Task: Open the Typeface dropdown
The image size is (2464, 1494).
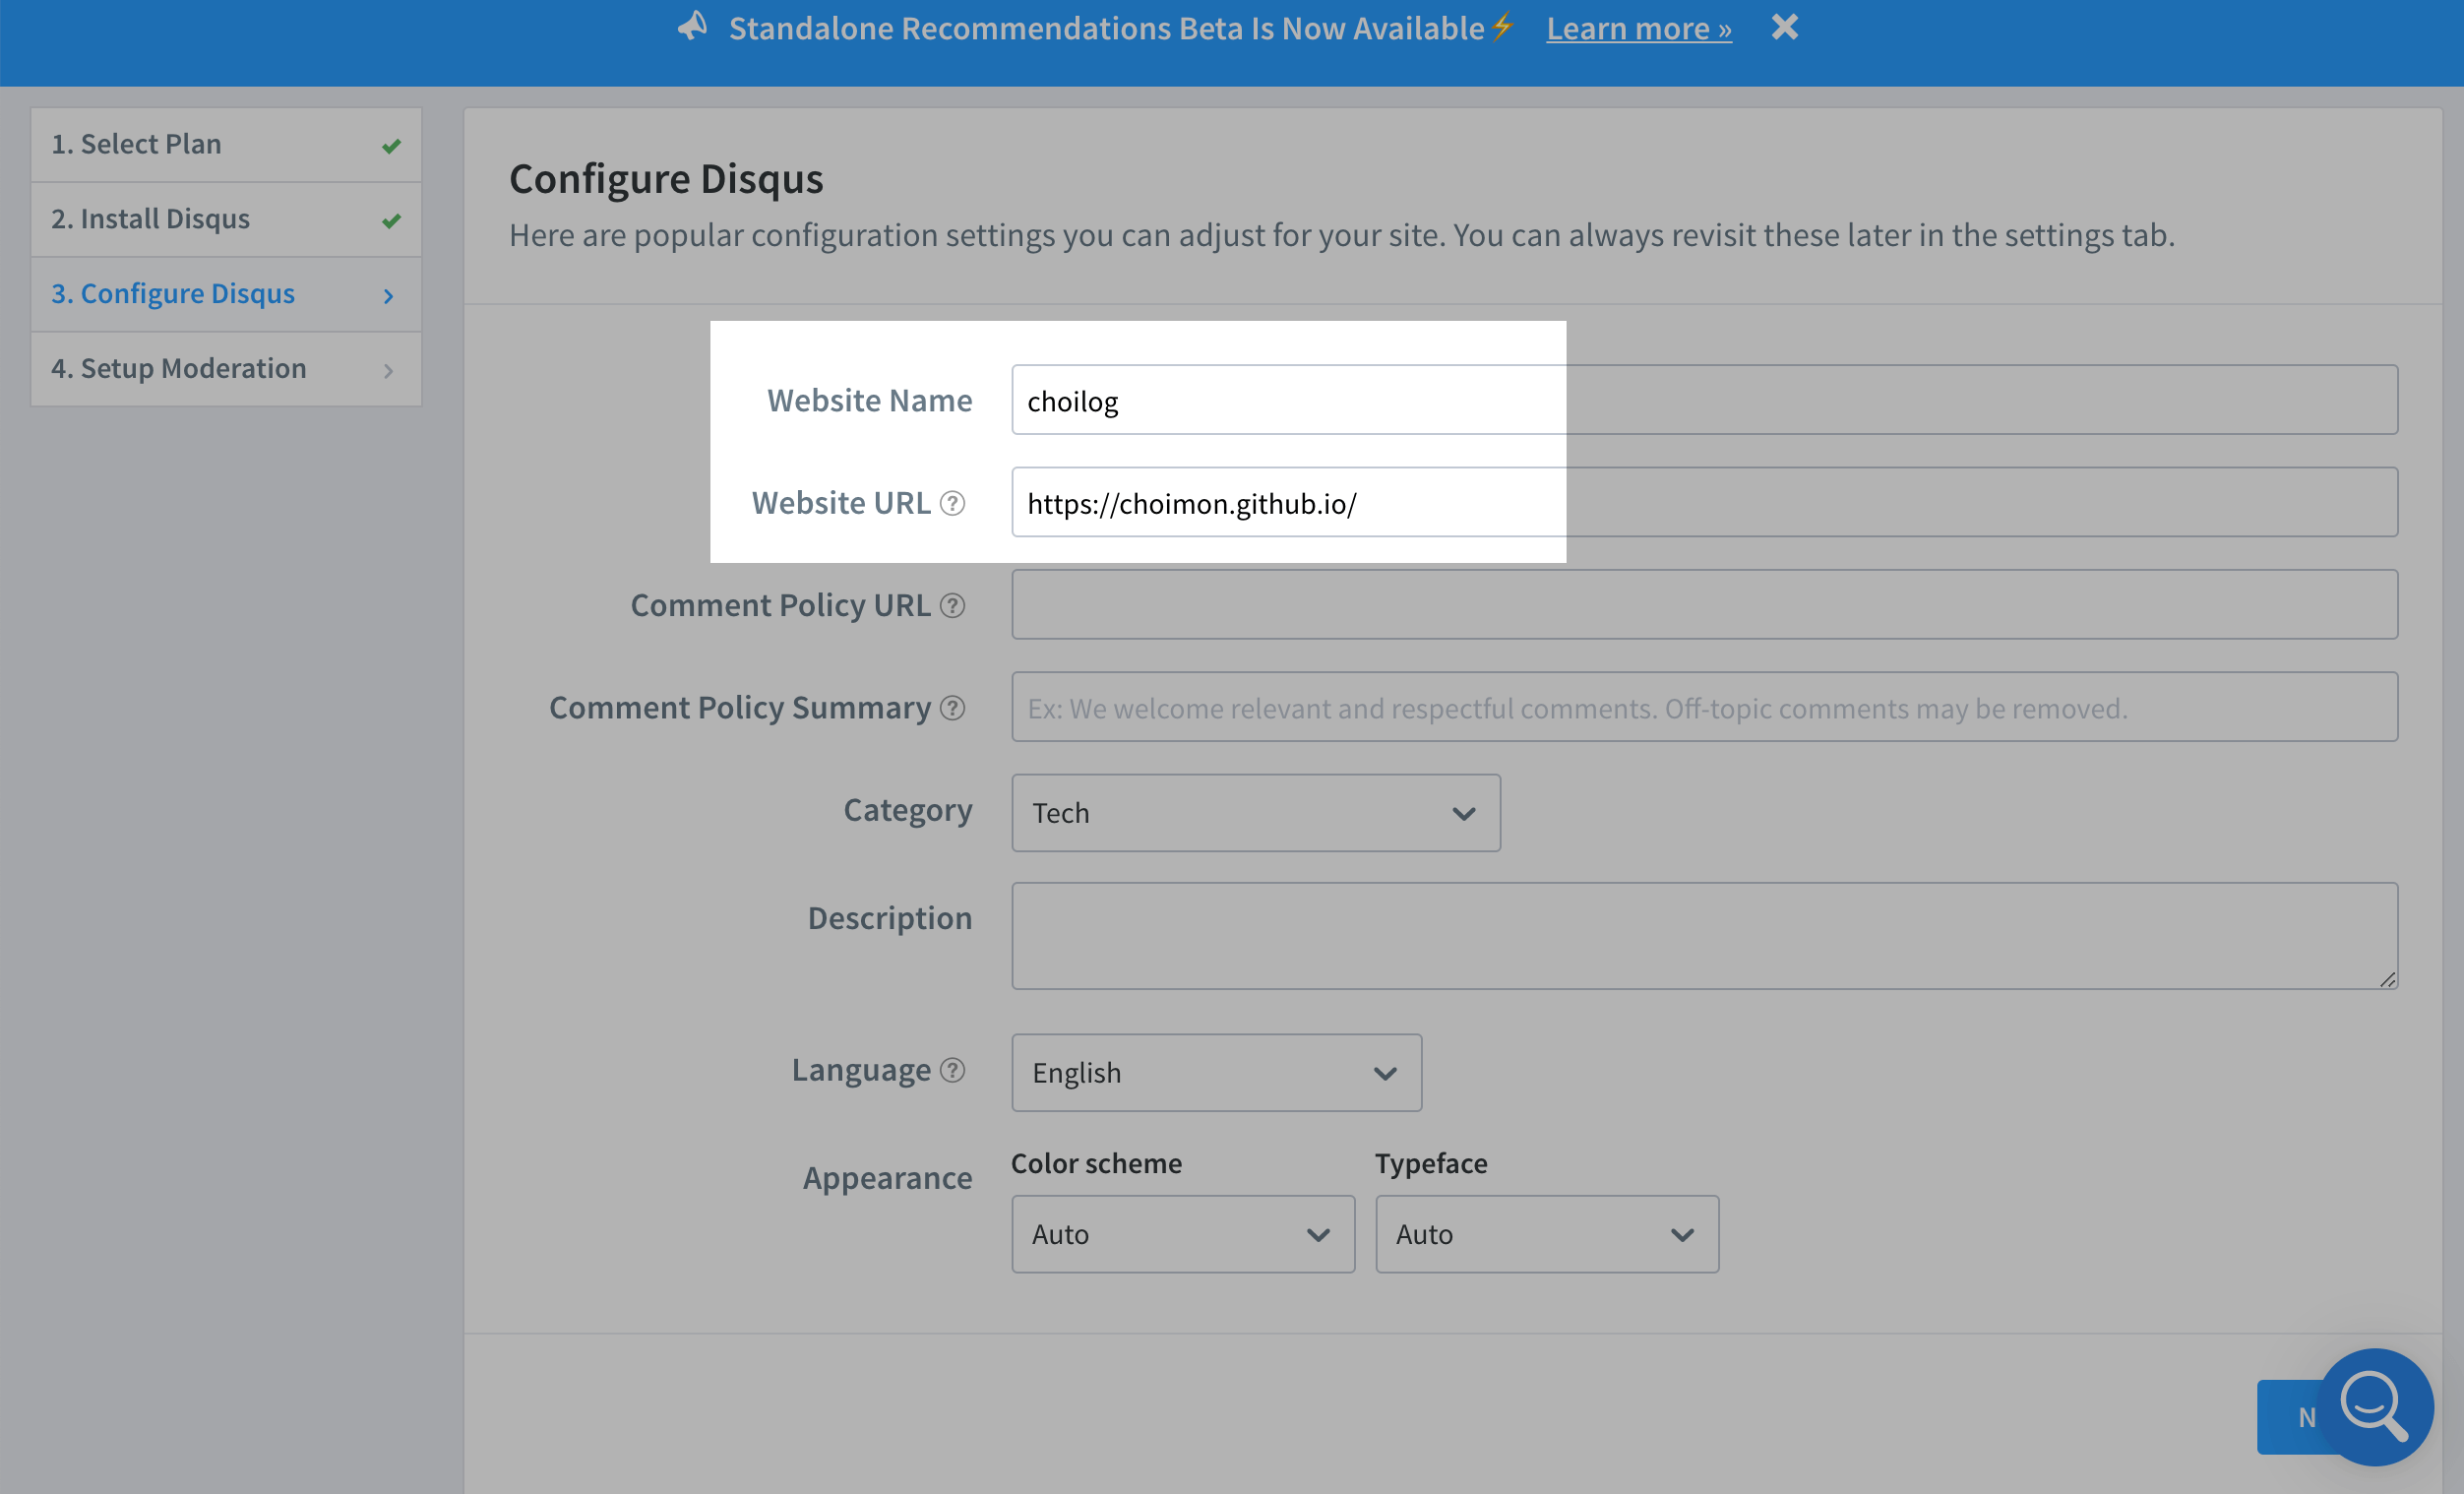Action: 1546,1234
